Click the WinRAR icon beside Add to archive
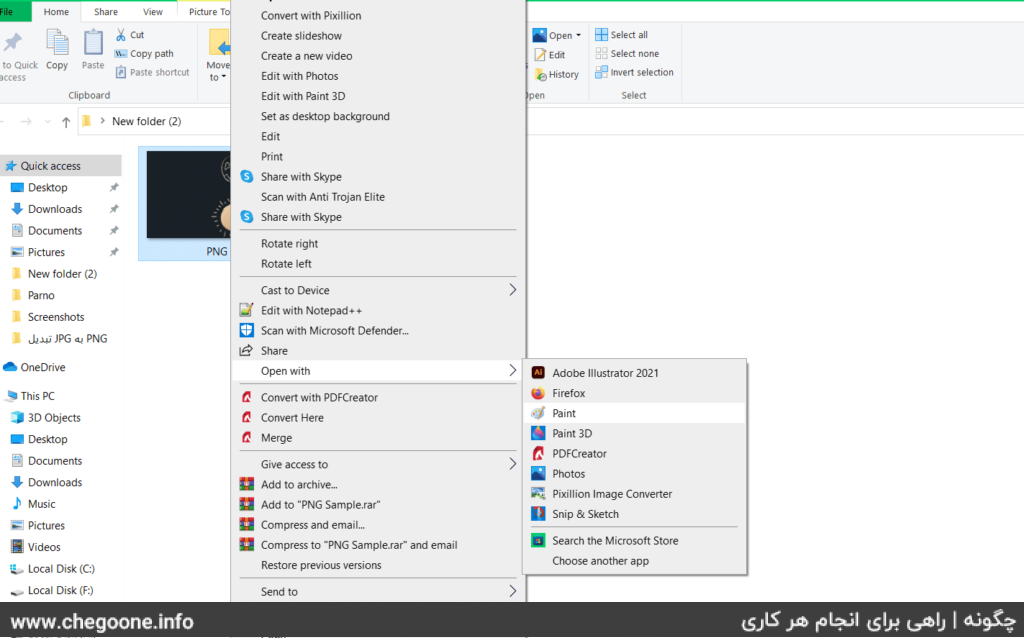 tap(247, 485)
